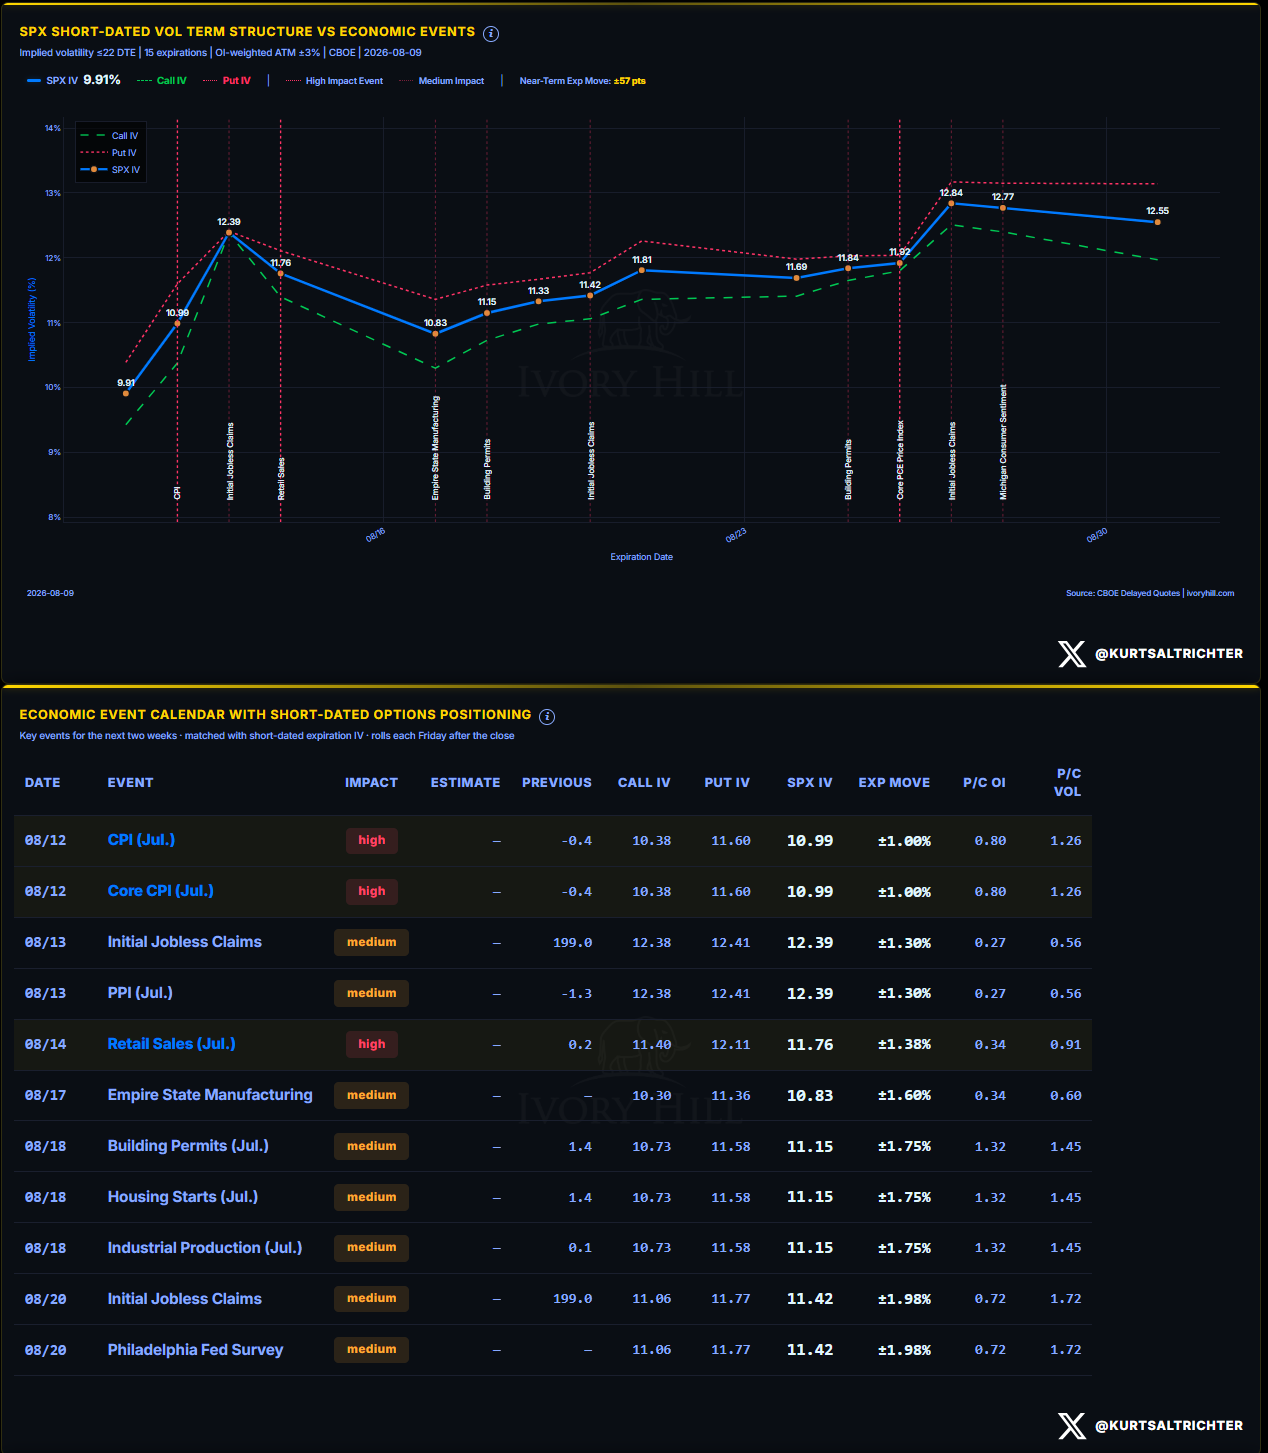Toggle the Put IV legend entry in header
The image size is (1268, 1453).
[227, 81]
